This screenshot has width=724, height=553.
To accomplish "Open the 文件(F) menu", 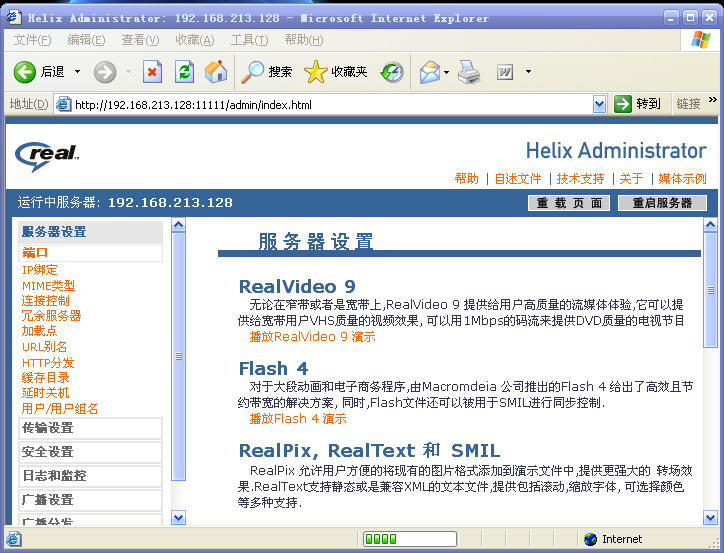I will 32,40.
